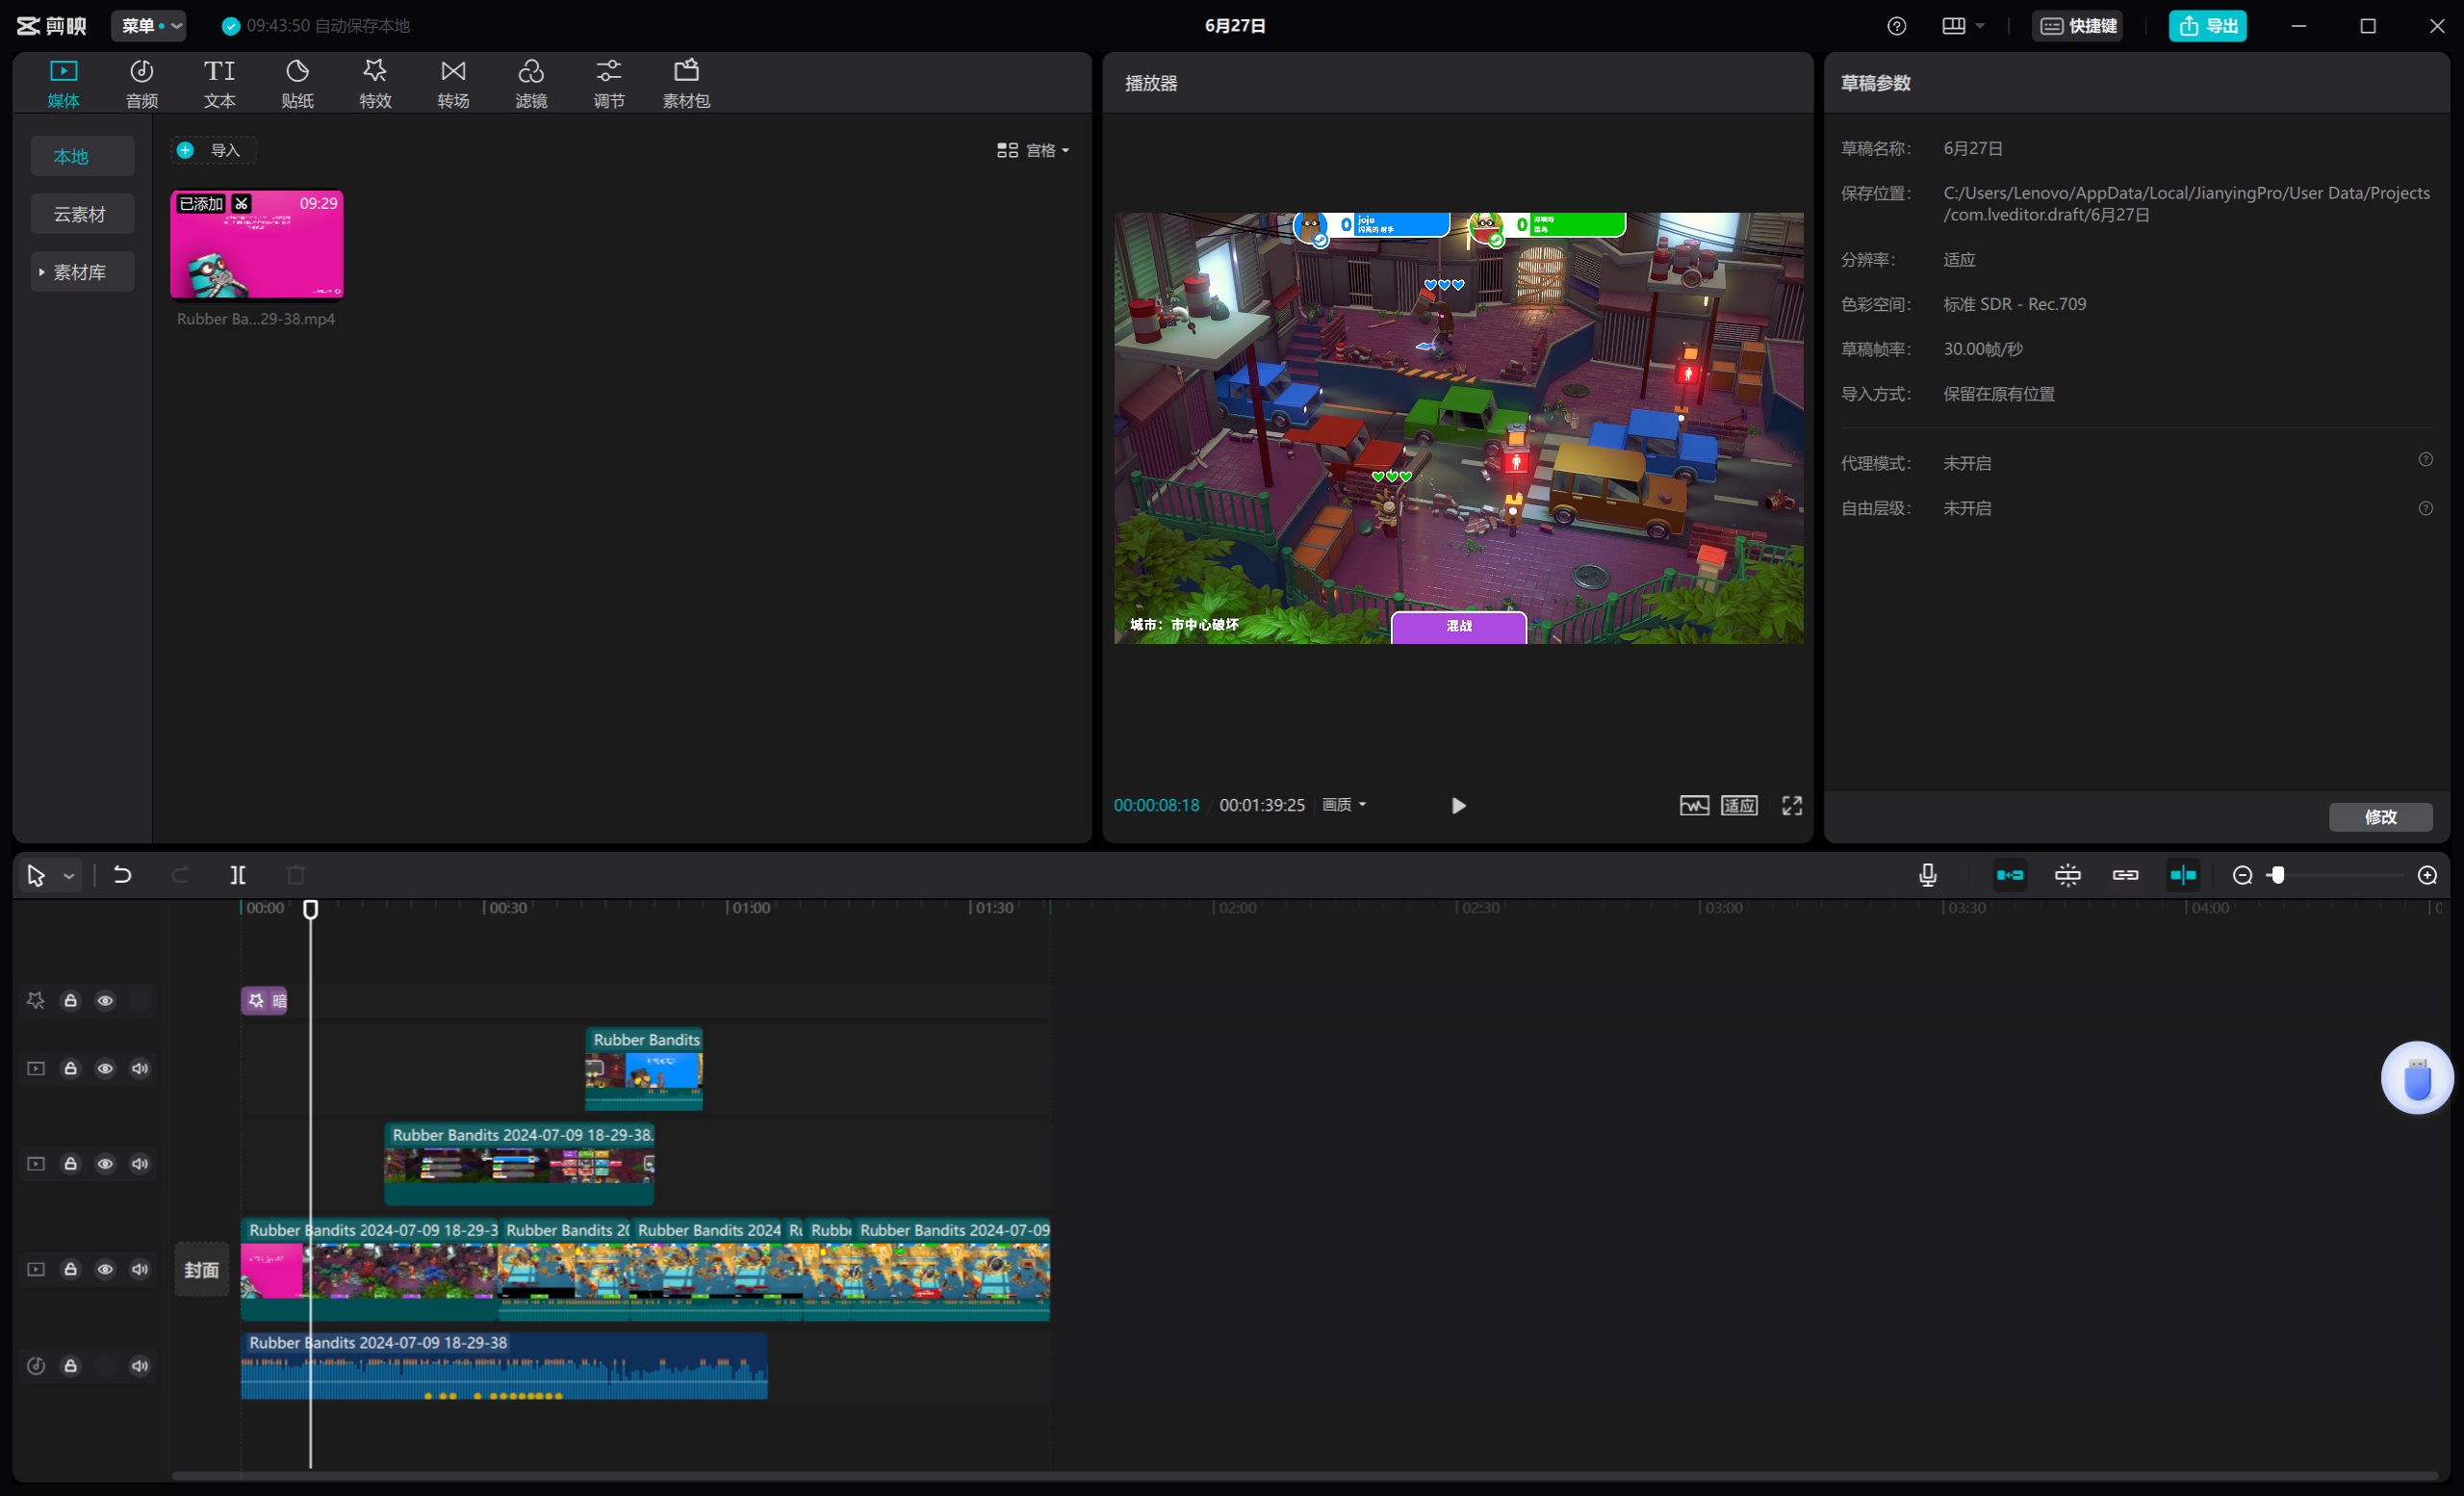Click the 修改 modify button

click(x=2381, y=817)
